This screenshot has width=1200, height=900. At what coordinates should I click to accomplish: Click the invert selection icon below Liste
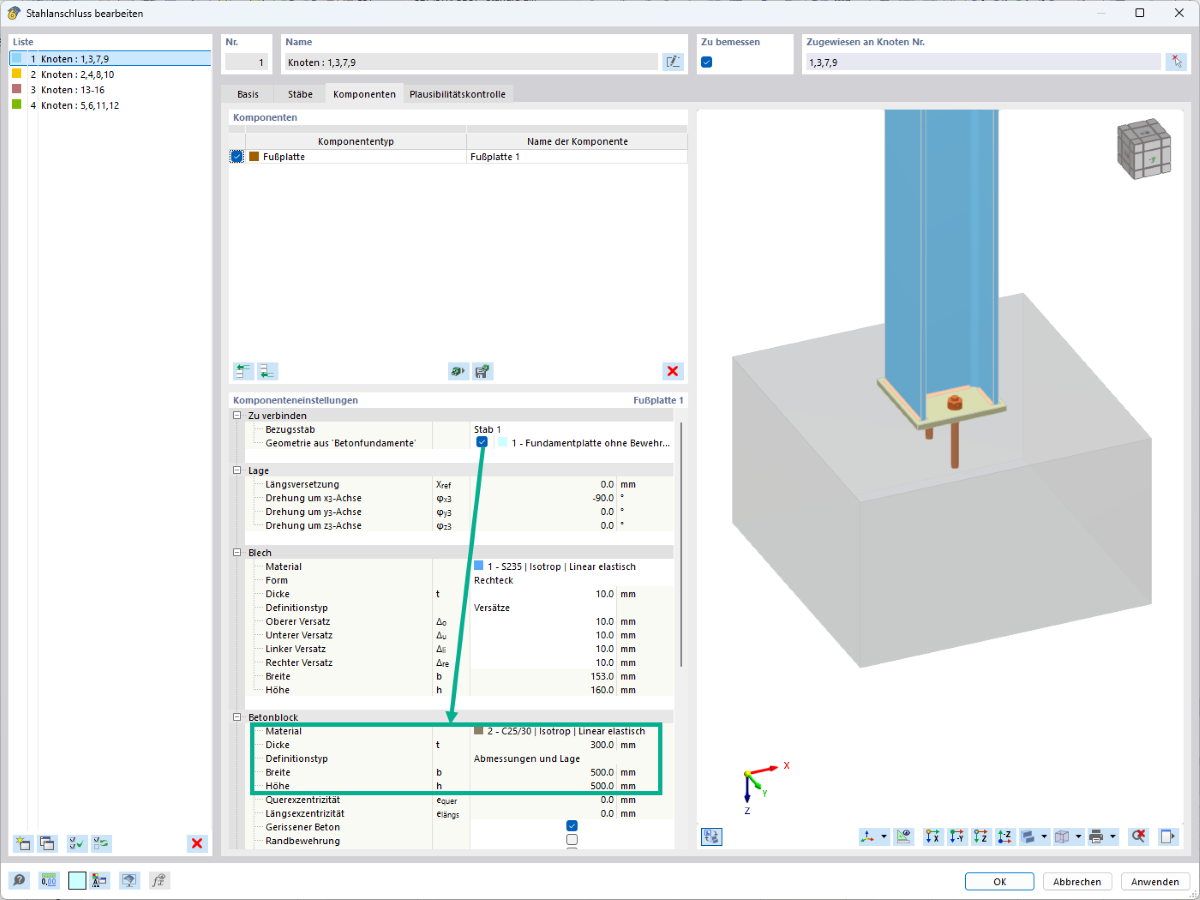101,843
